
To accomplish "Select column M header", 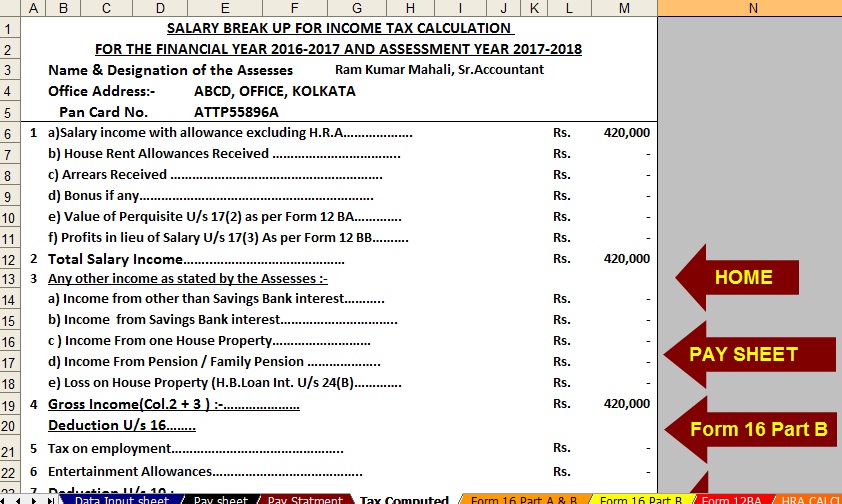I will pyautogui.click(x=624, y=8).
